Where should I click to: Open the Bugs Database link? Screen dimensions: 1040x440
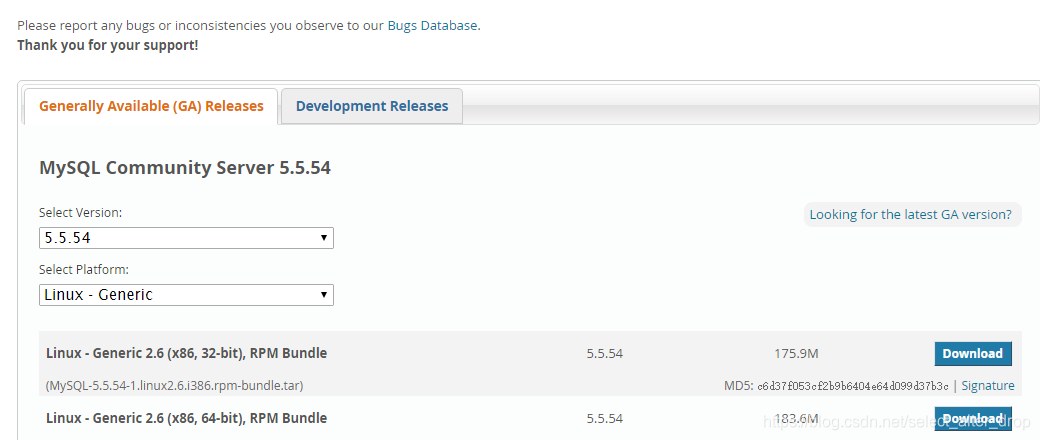tap(432, 26)
